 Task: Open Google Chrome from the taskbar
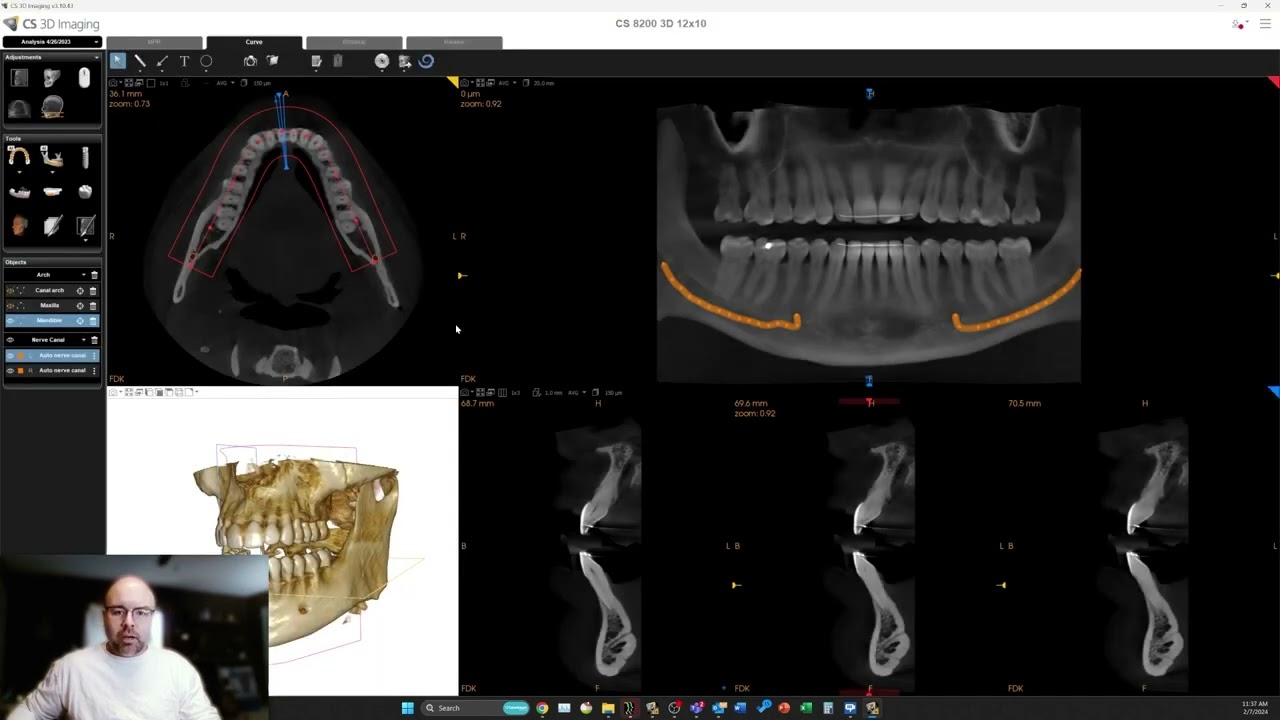point(542,708)
